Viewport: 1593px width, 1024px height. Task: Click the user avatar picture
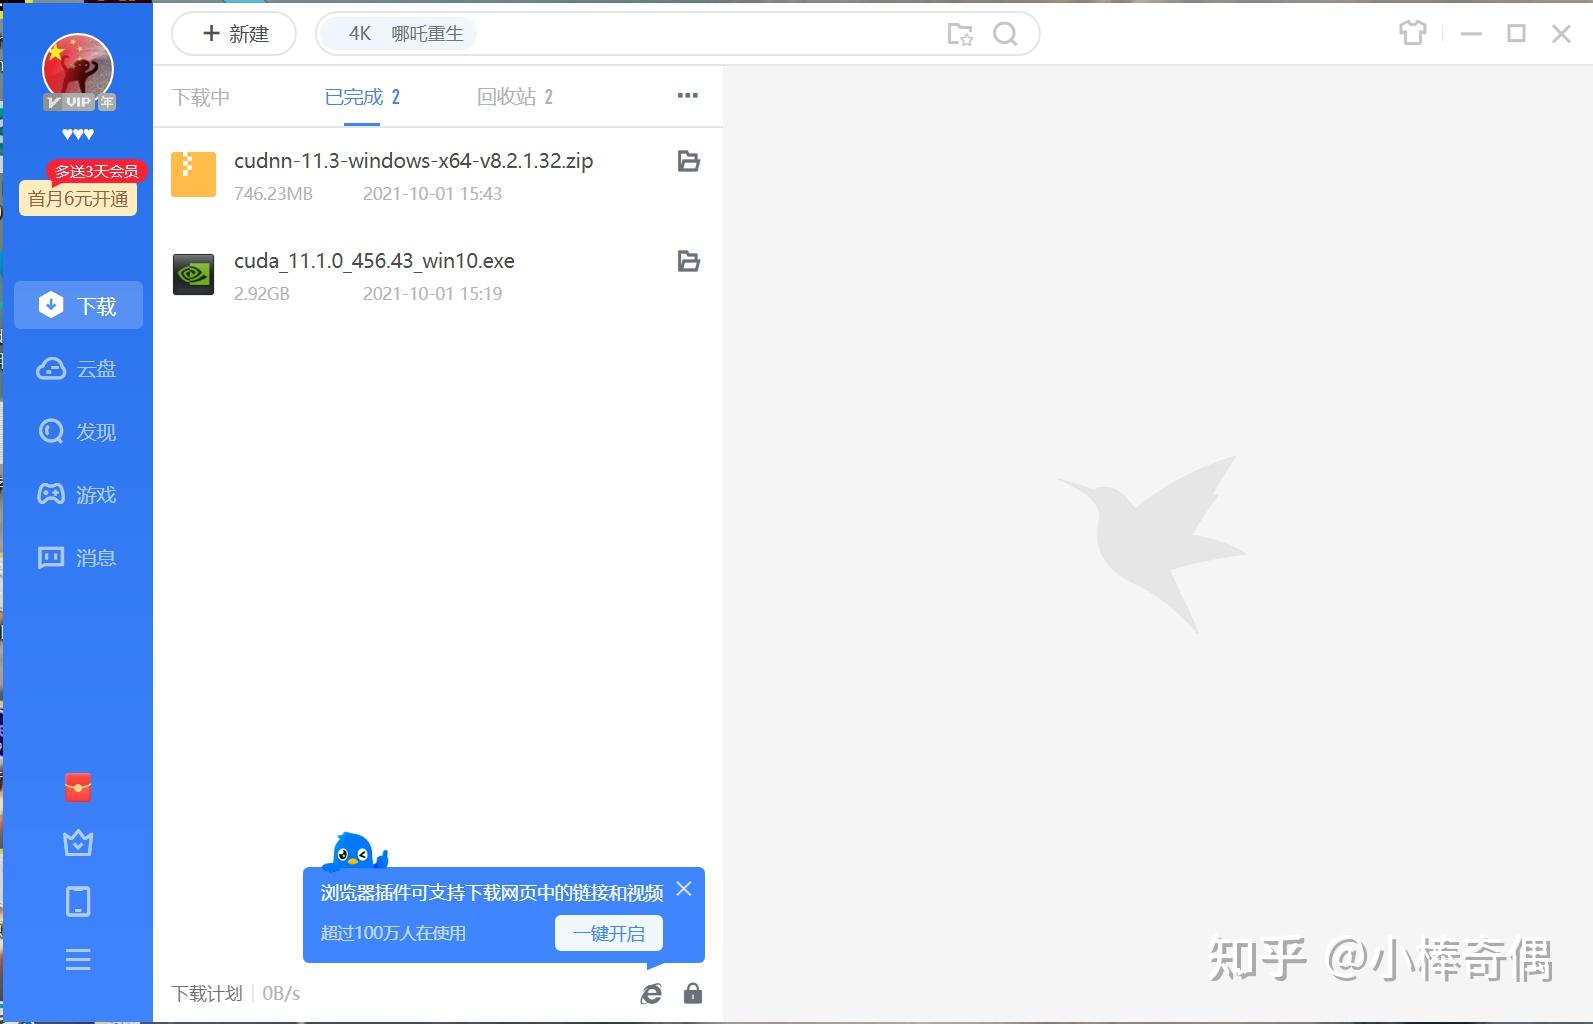(x=77, y=68)
